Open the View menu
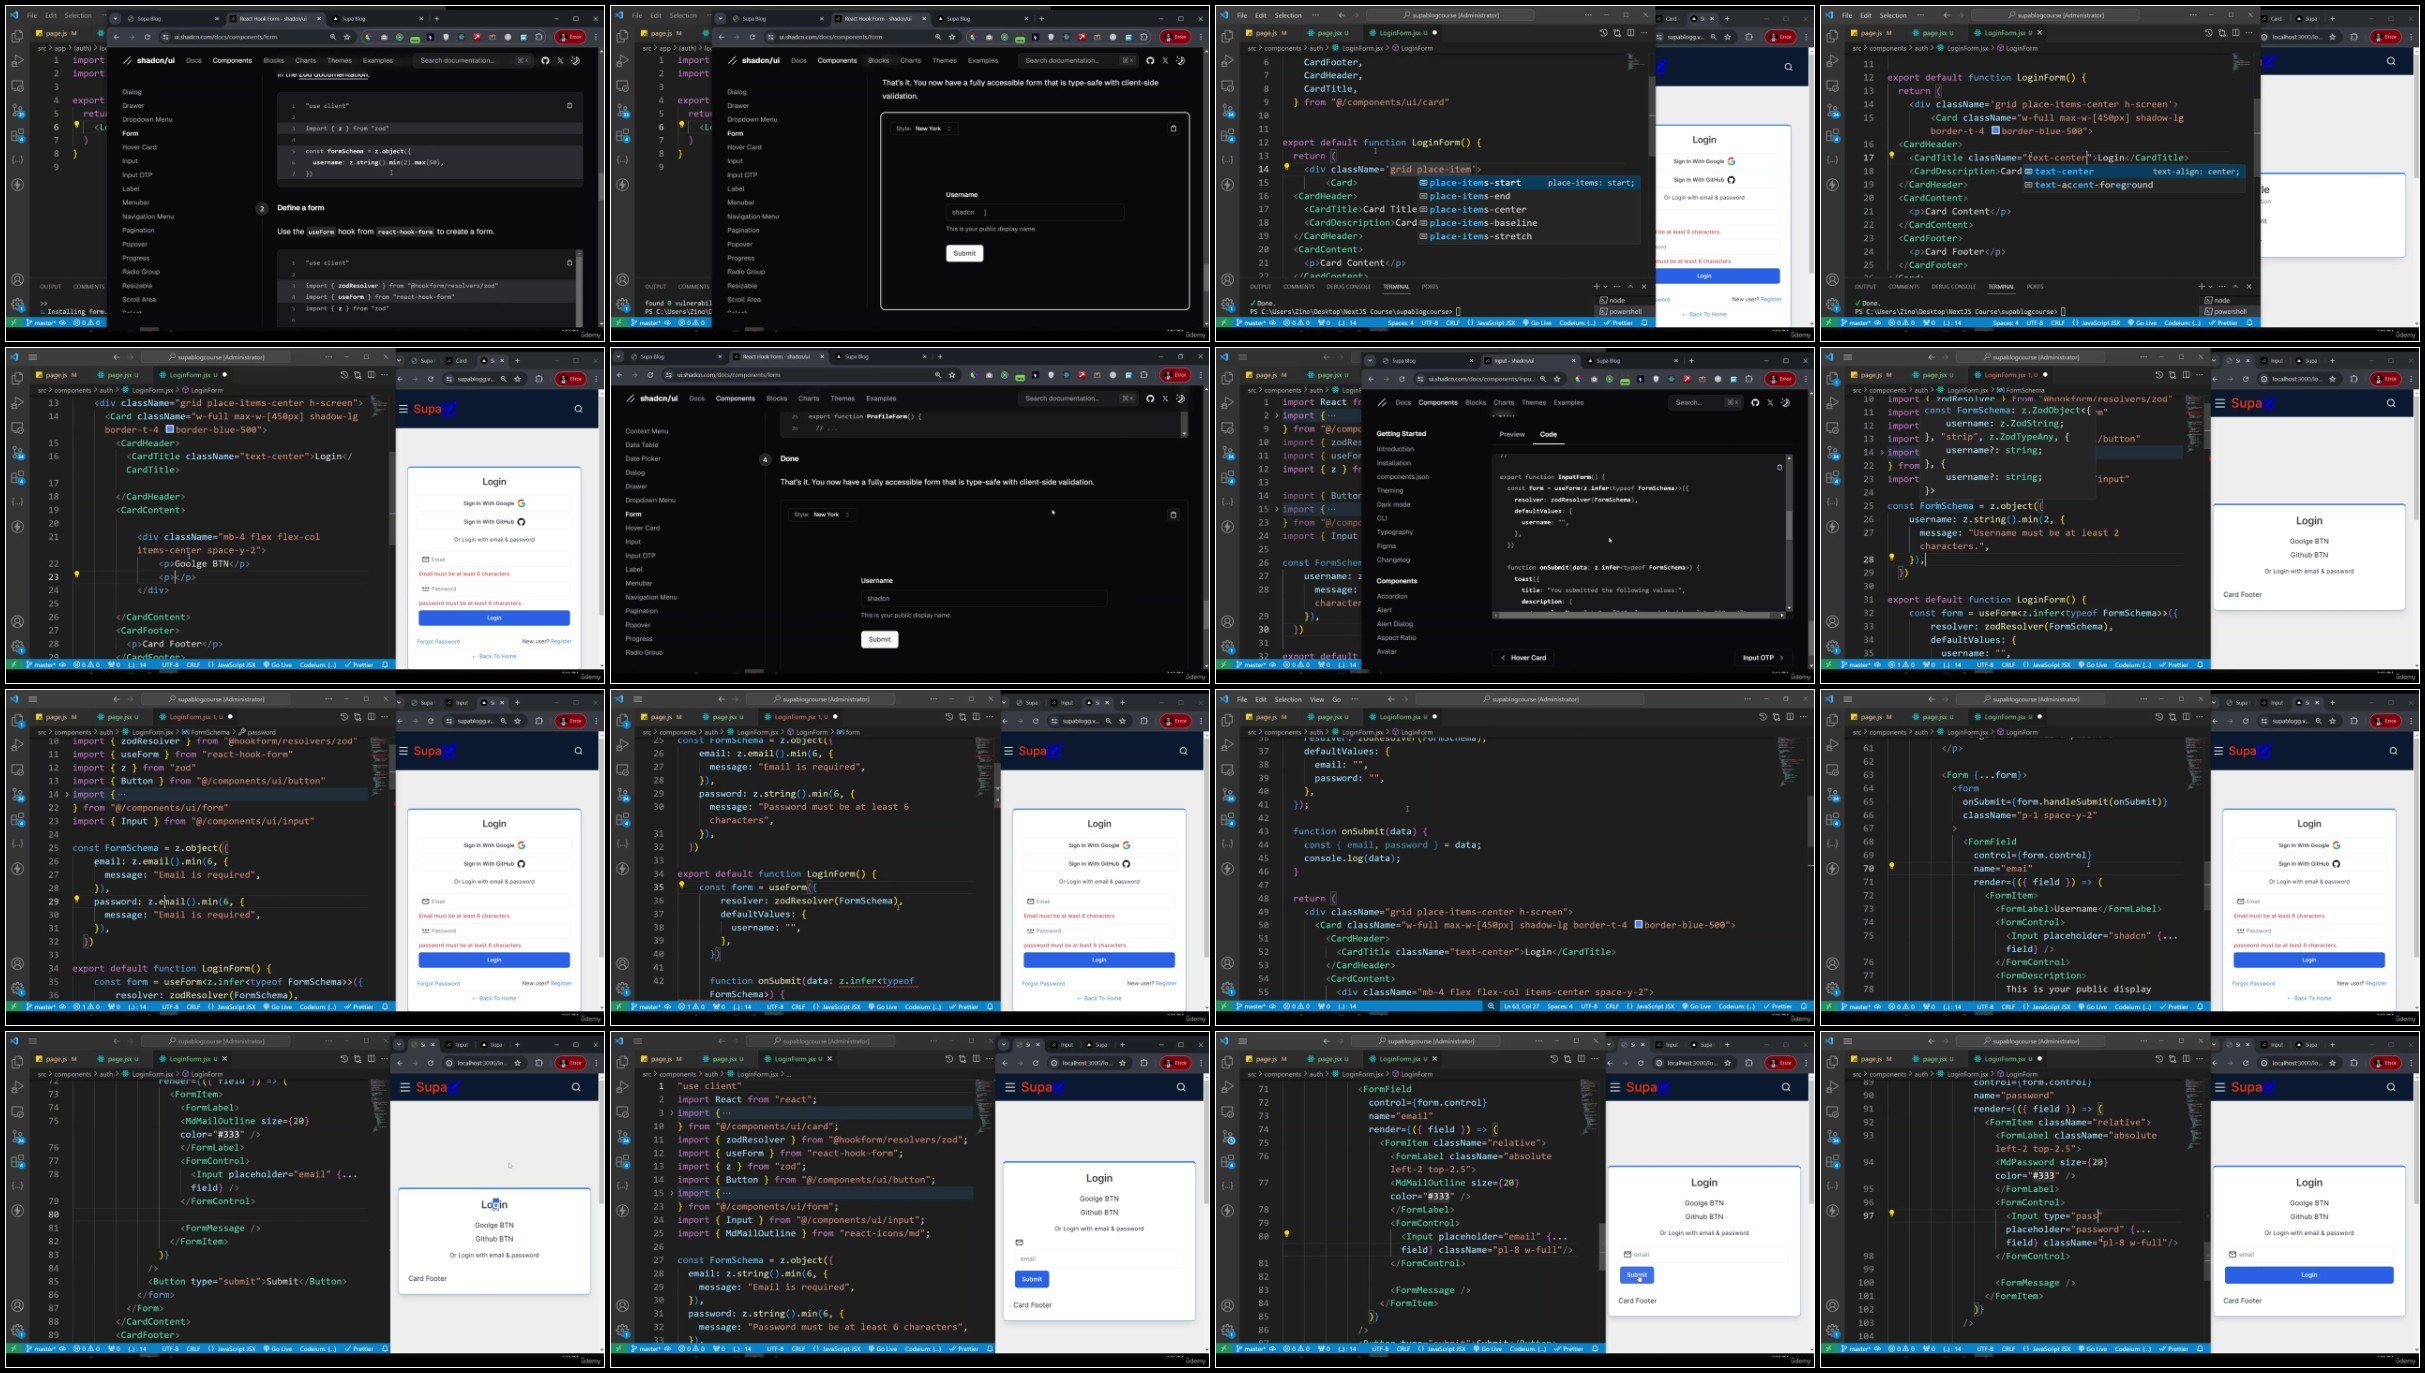2425x1373 pixels. [x=1317, y=699]
